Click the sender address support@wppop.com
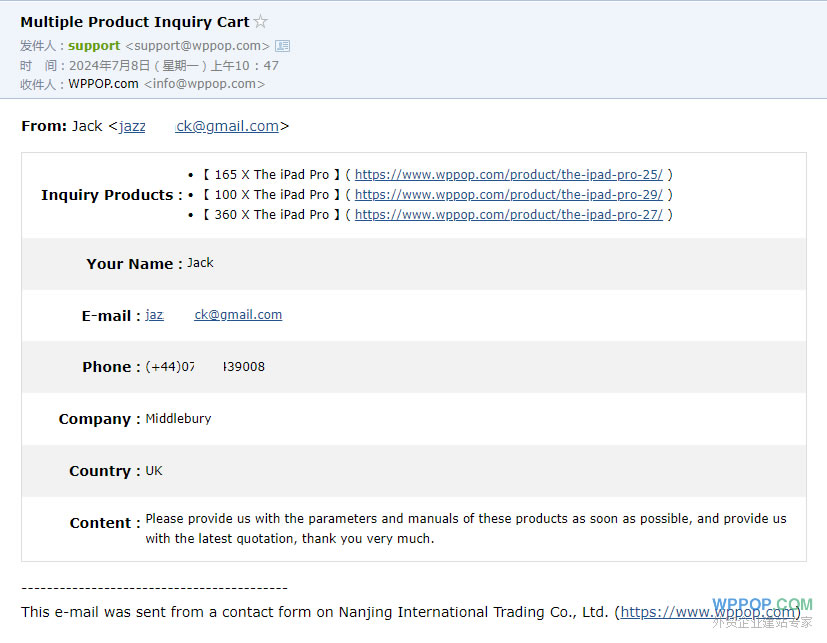The image size is (827, 643). pyautogui.click(x=197, y=46)
